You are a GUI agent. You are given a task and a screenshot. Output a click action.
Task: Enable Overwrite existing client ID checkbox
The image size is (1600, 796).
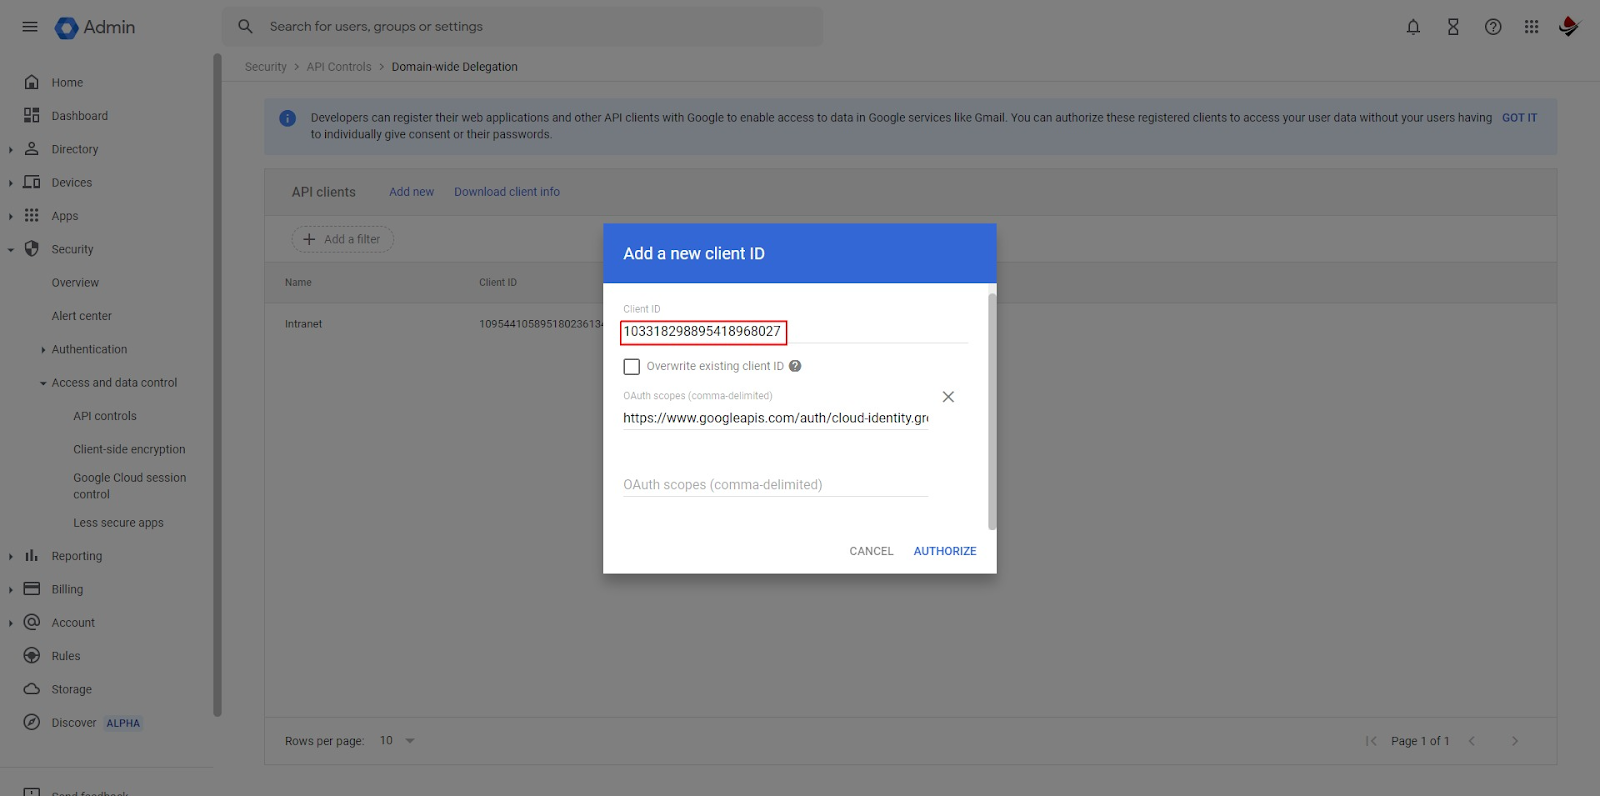tap(632, 367)
